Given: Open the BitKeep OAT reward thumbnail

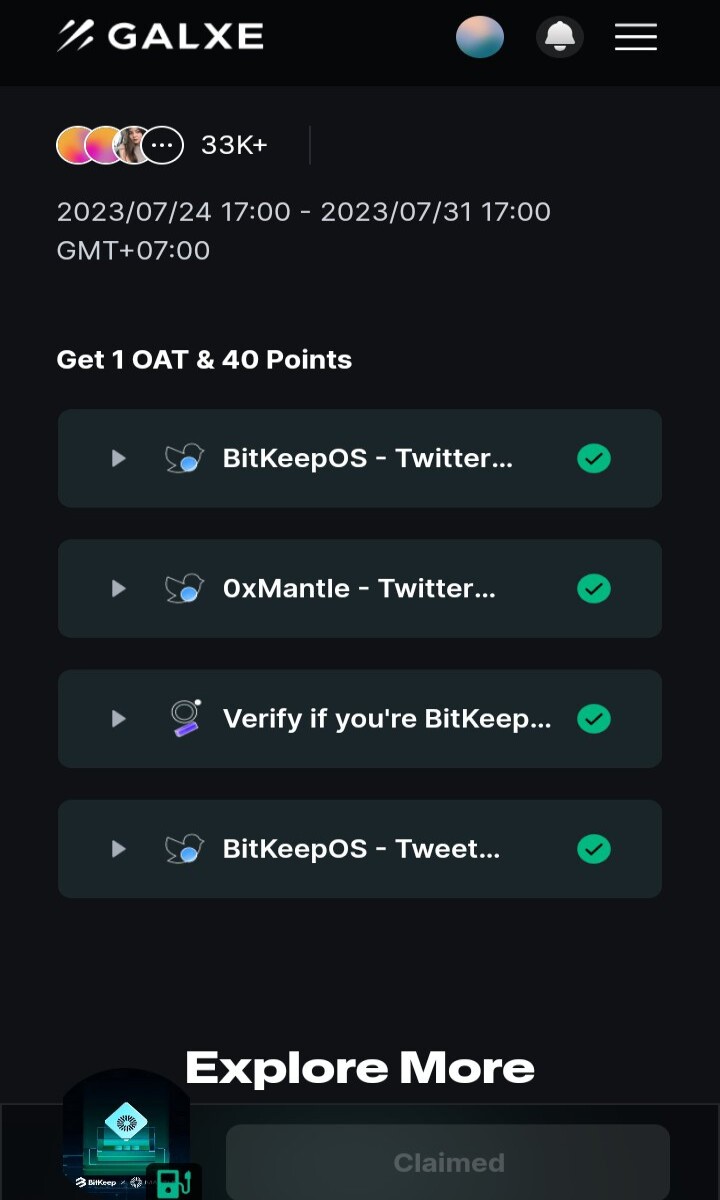Looking at the screenshot, I should click(126, 1134).
